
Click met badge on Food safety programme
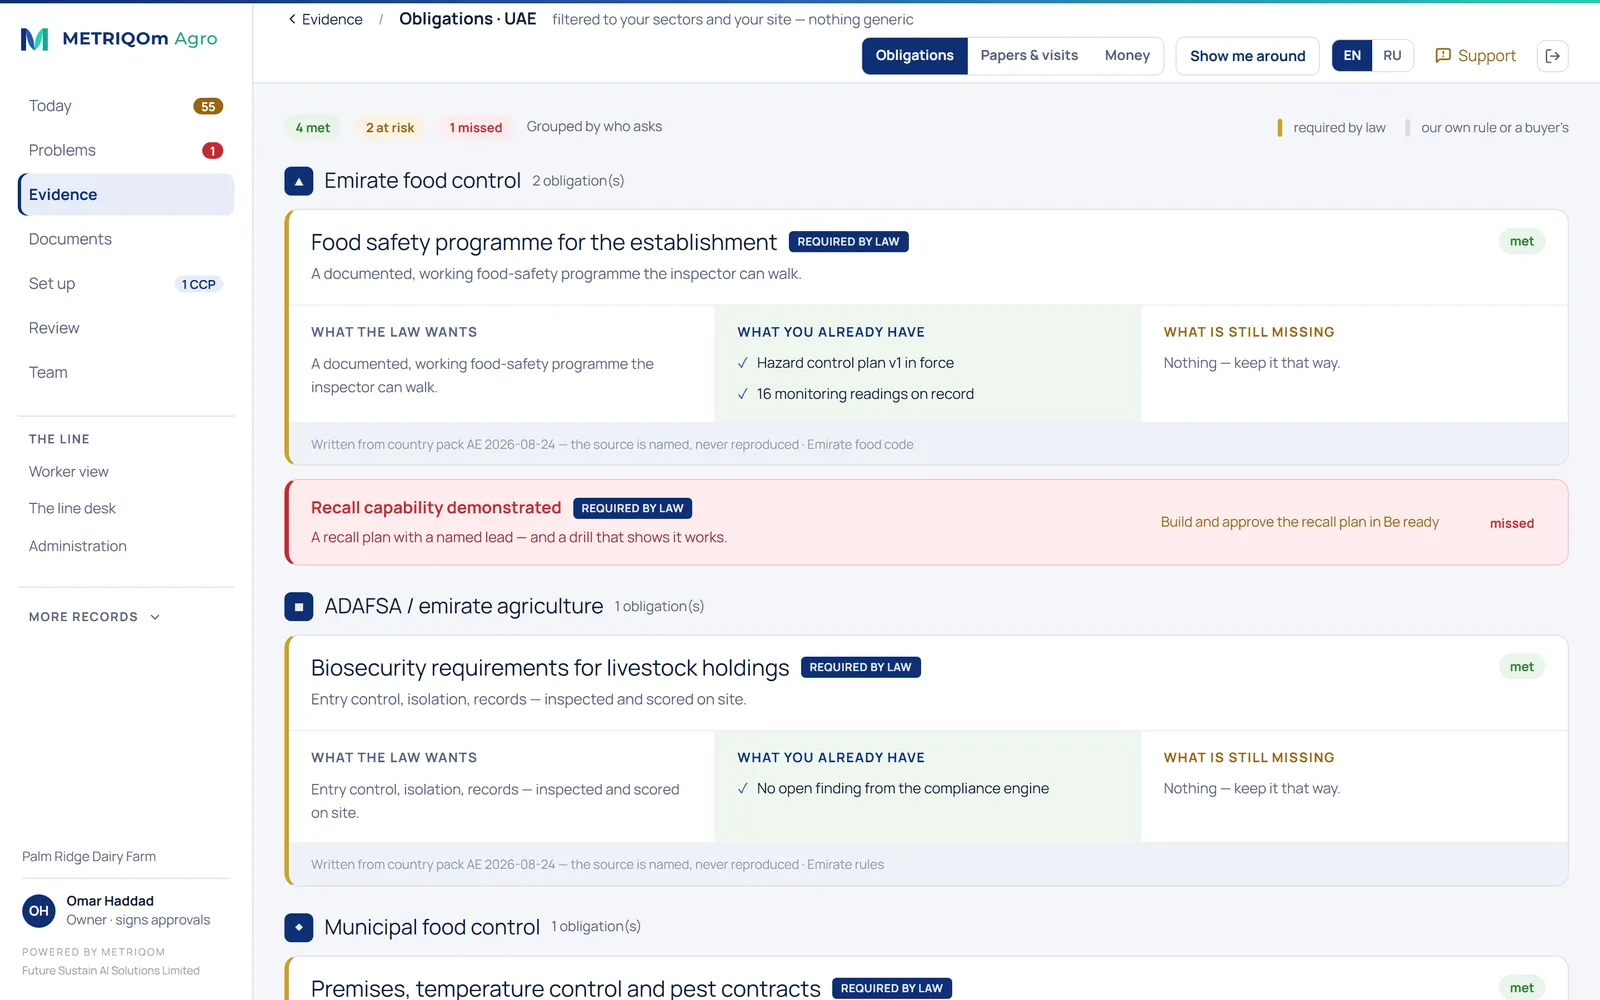point(1522,241)
